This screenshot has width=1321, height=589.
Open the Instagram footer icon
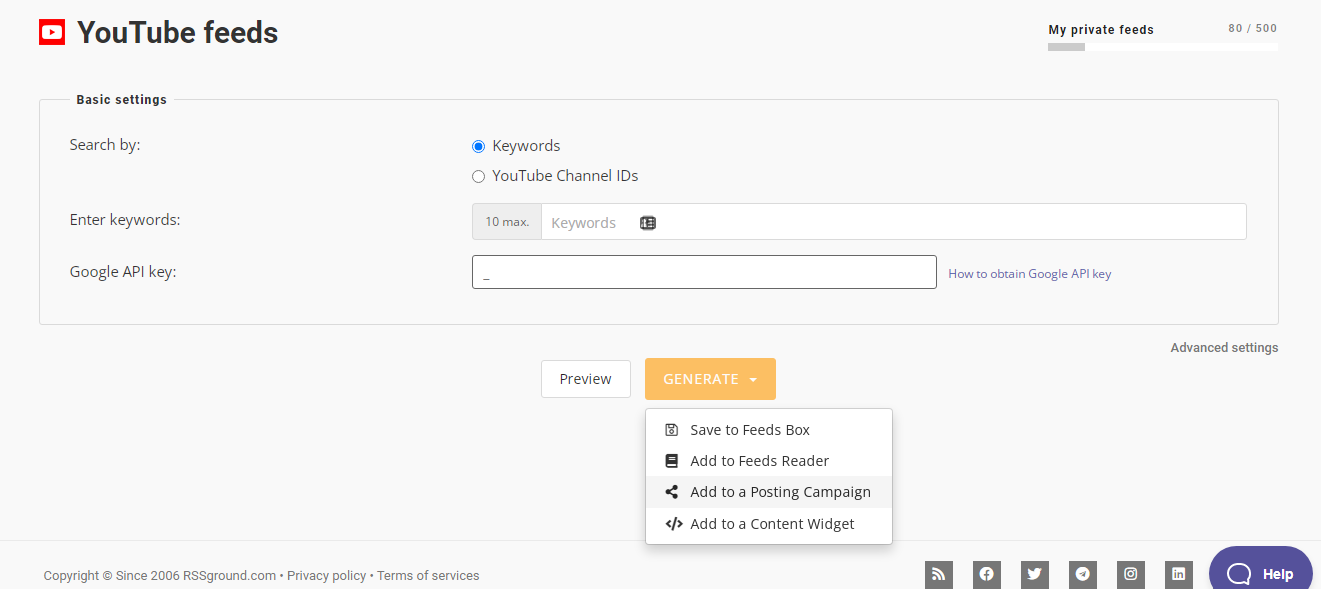click(x=1131, y=574)
